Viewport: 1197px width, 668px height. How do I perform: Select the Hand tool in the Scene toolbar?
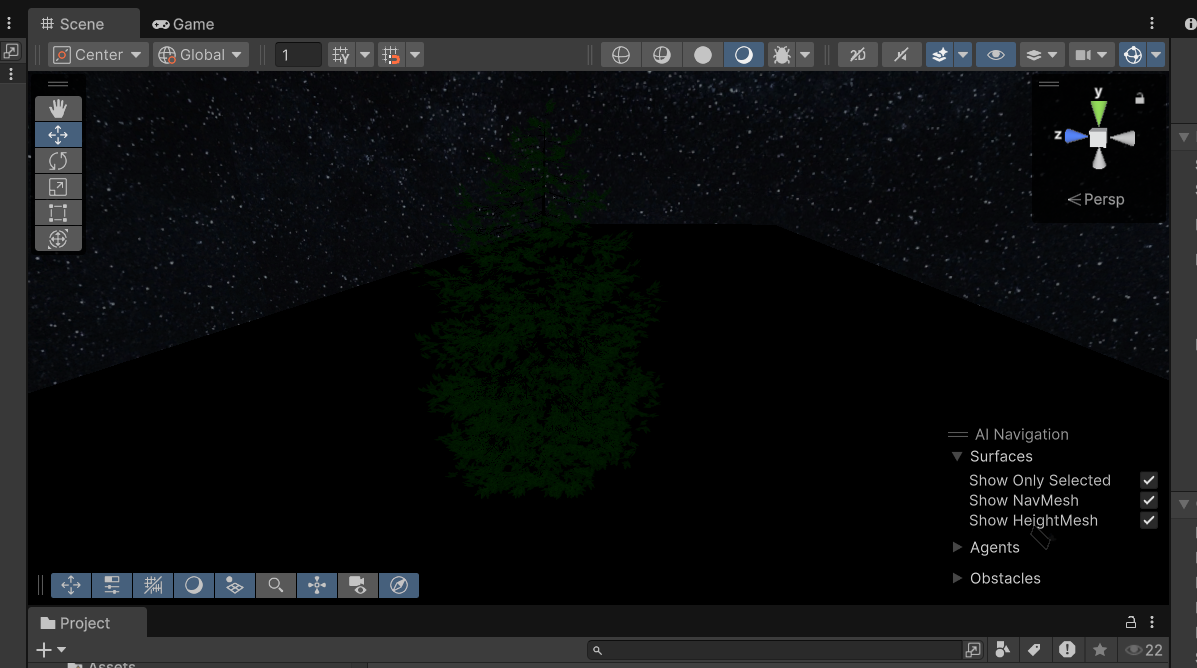(58, 108)
